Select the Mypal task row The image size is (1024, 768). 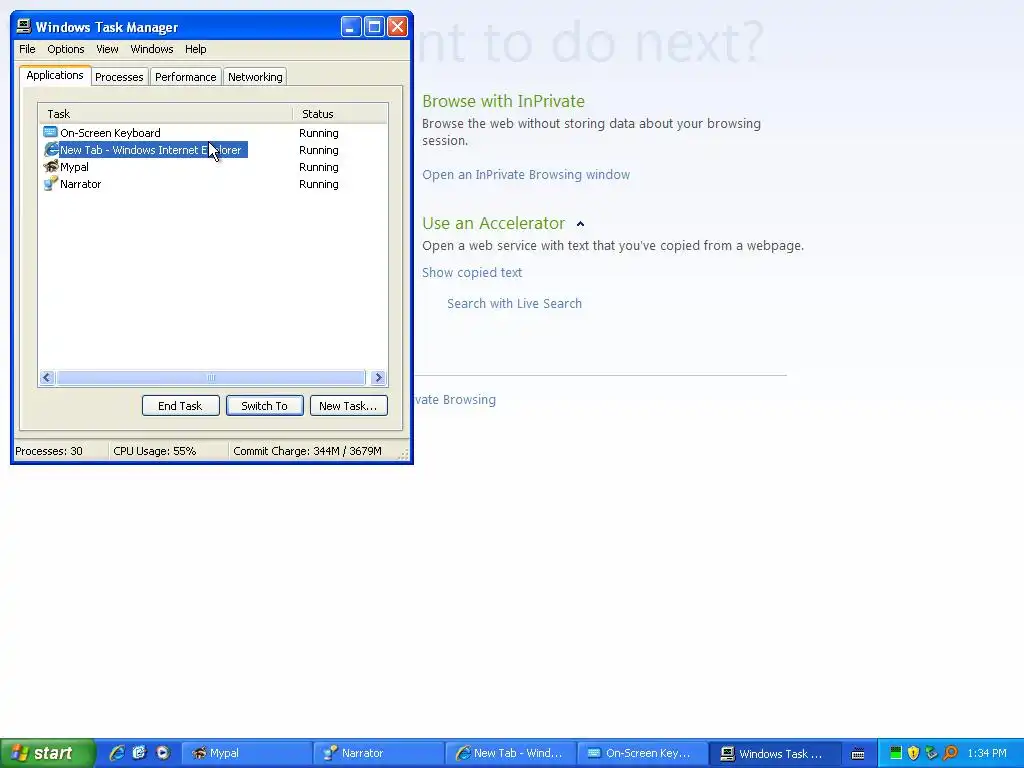[213, 167]
